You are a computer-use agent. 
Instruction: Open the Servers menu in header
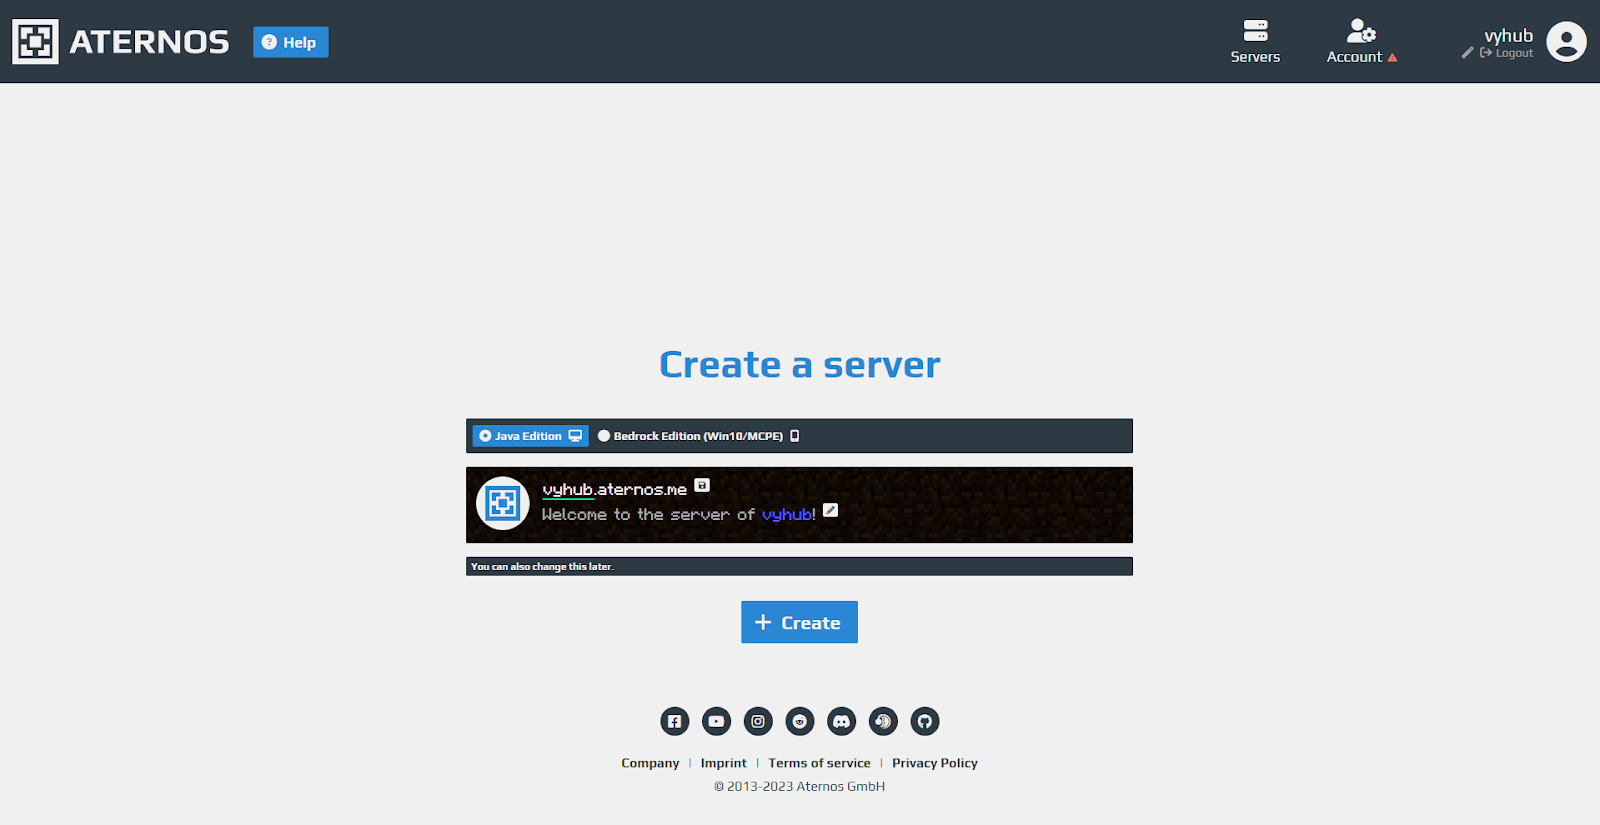click(1255, 42)
